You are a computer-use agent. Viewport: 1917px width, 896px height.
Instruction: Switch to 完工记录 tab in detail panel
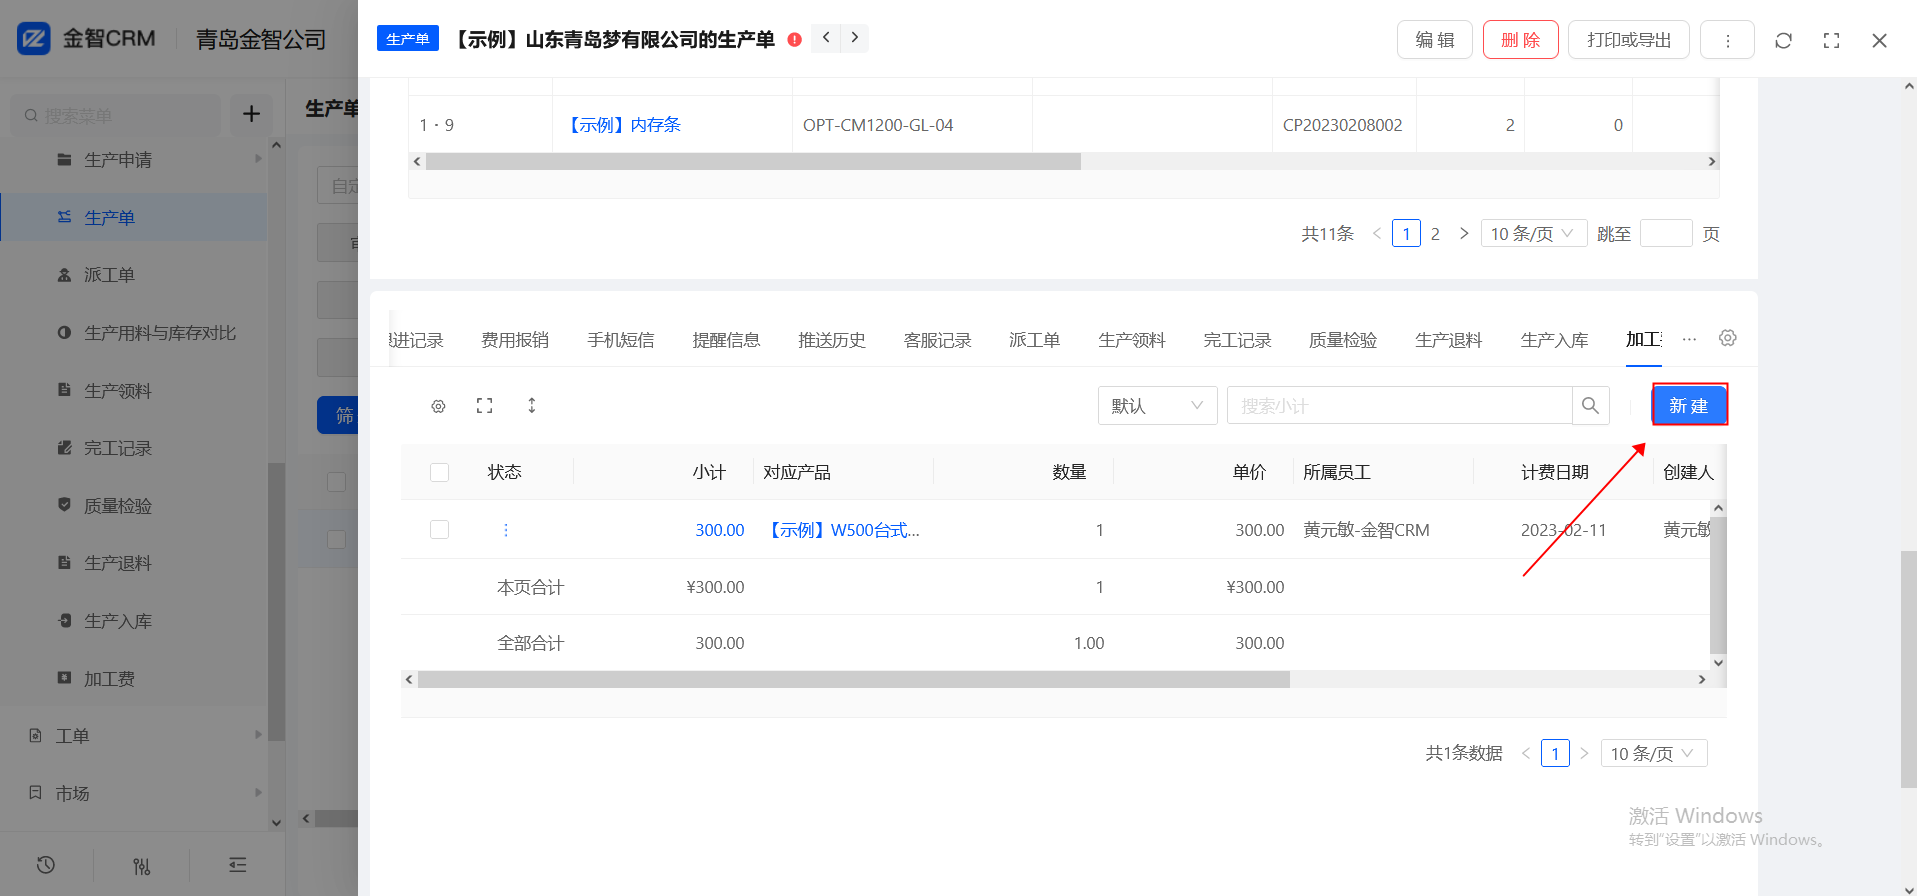pyautogui.click(x=1237, y=340)
